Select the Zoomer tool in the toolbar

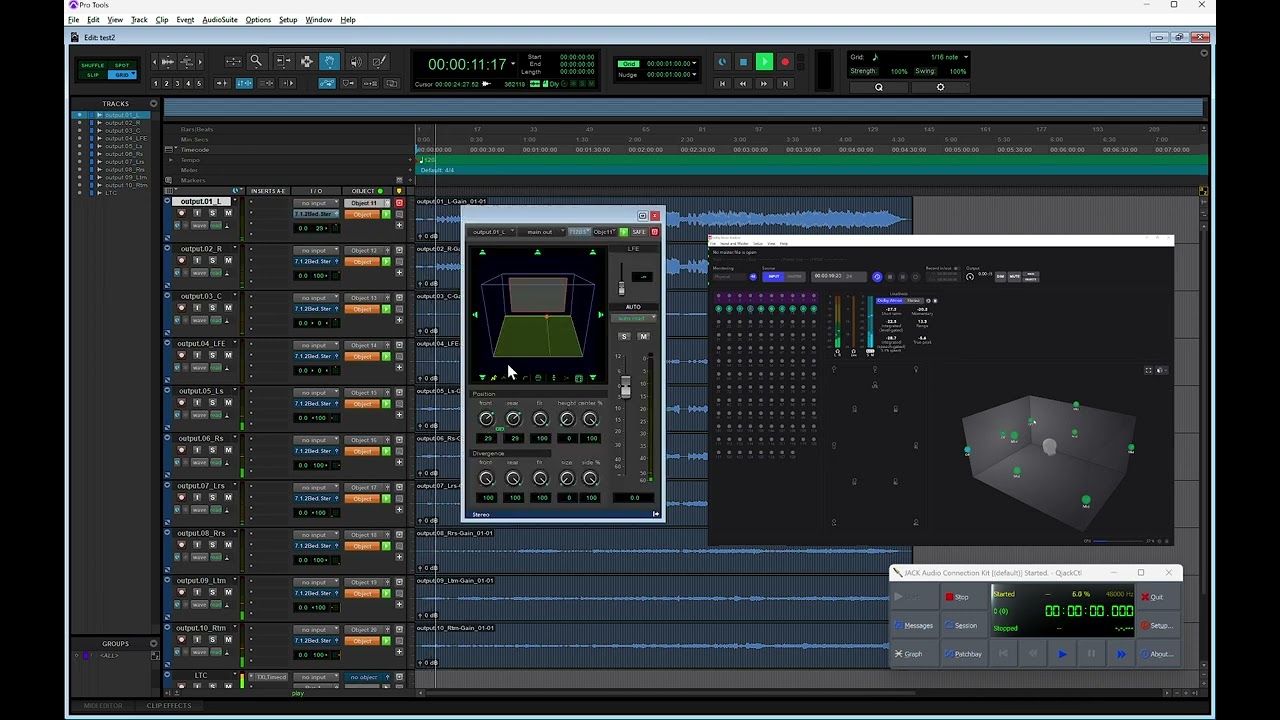click(x=256, y=62)
